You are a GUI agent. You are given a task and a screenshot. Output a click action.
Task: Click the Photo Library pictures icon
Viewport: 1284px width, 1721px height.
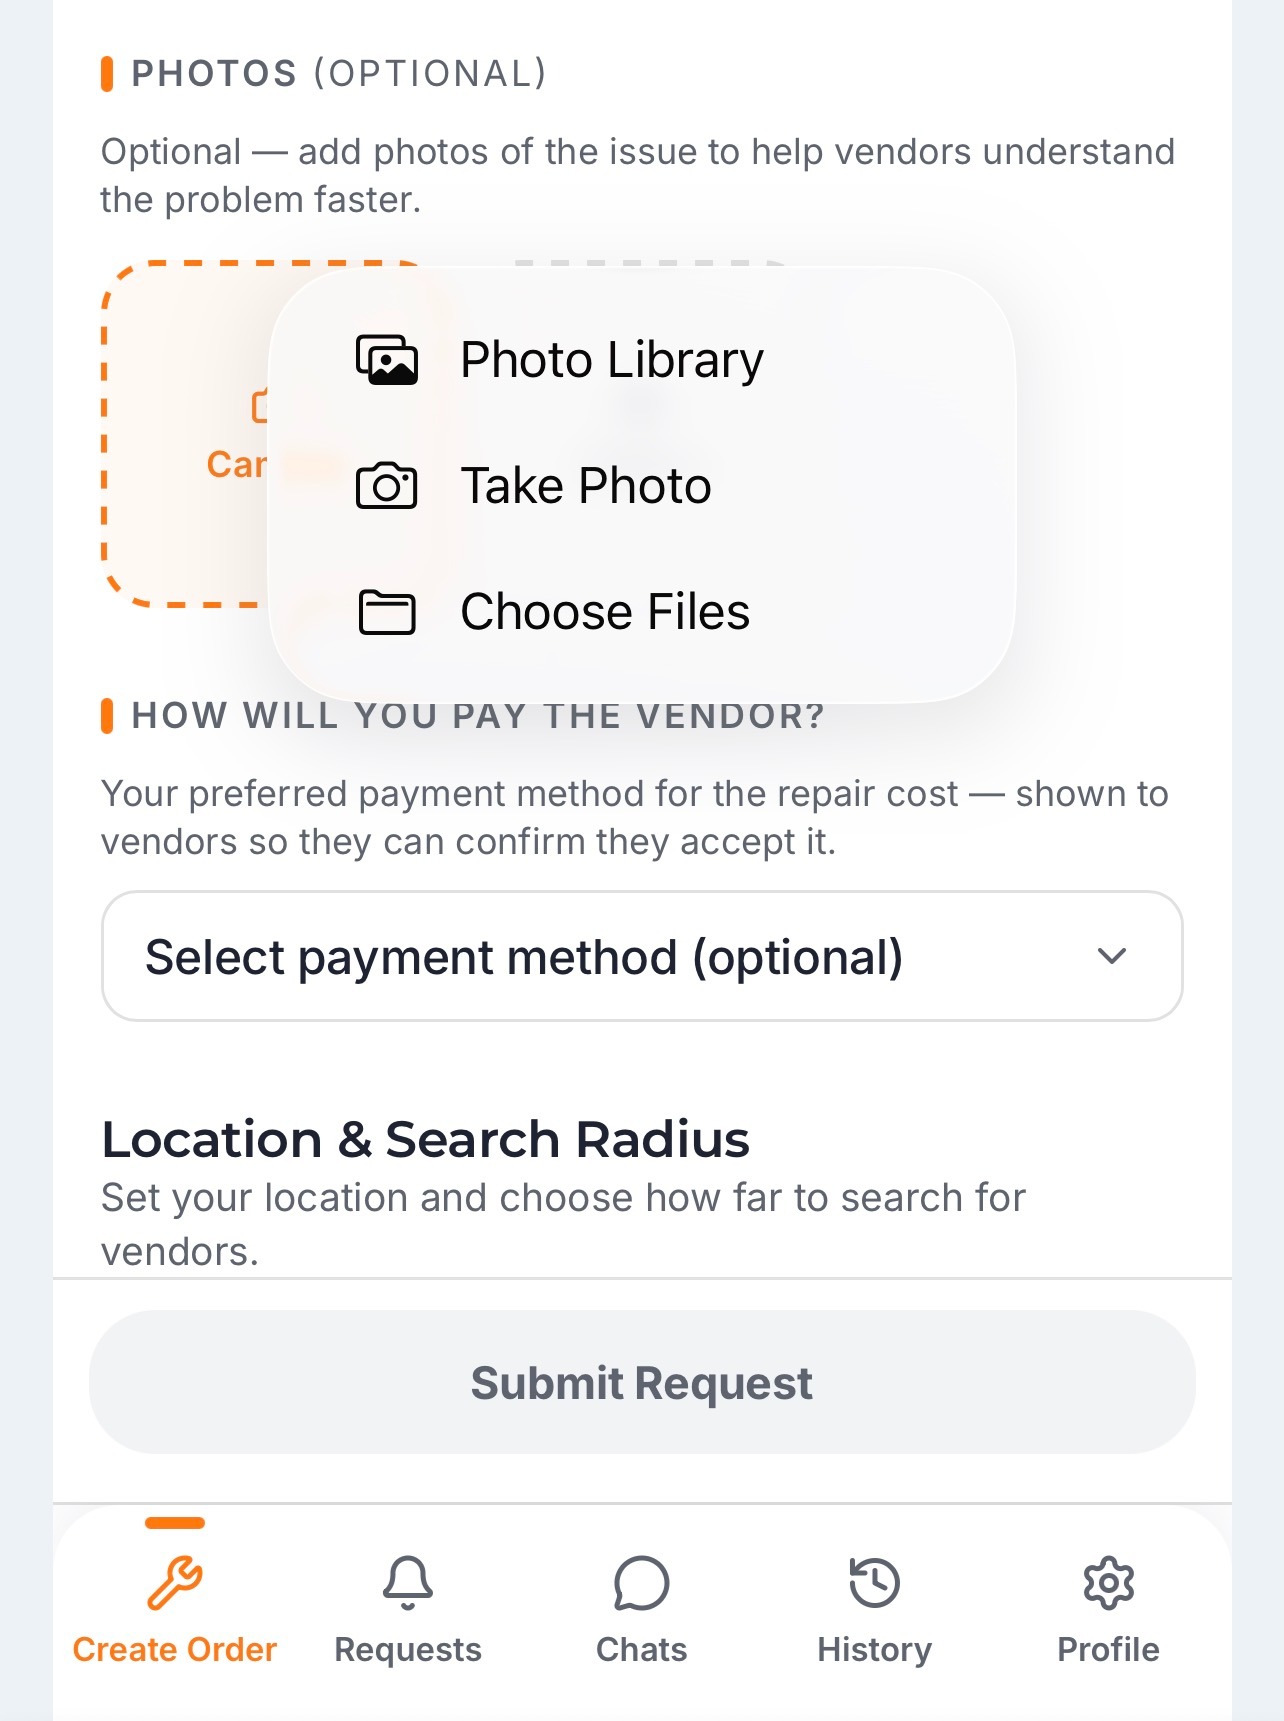tap(387, 360)
